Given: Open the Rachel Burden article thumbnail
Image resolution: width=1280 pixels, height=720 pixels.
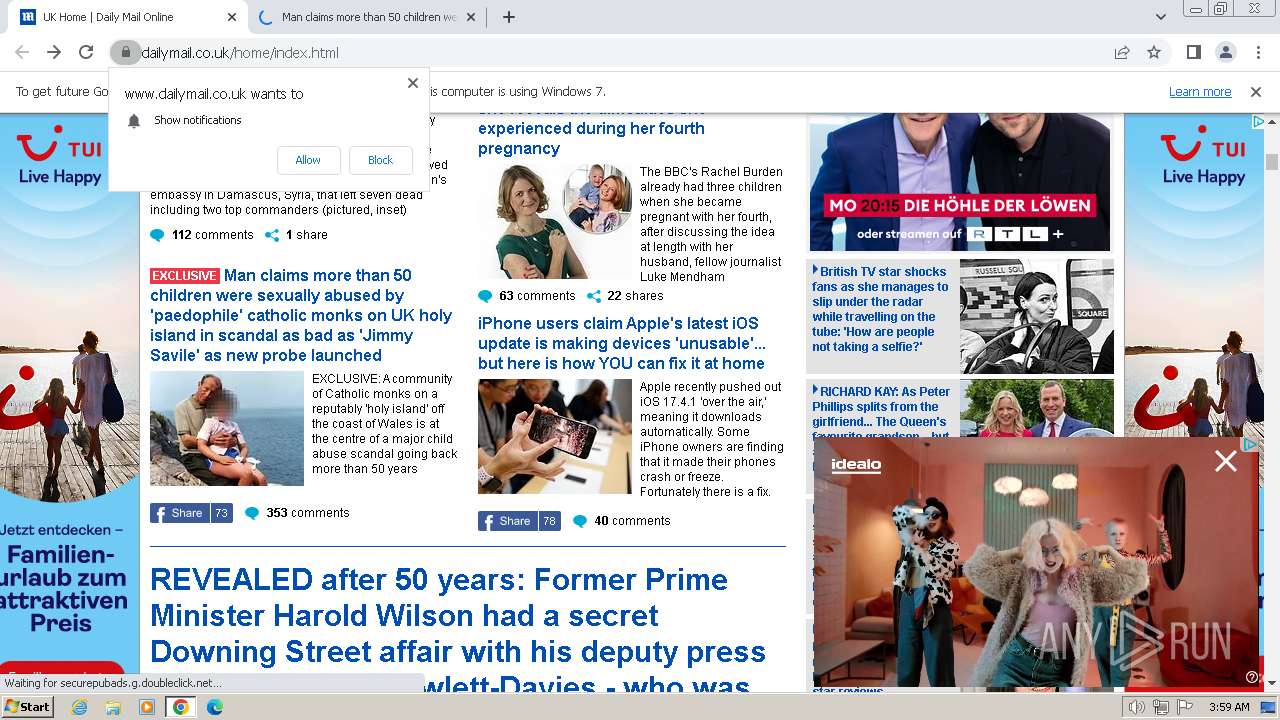Looking at the screenshot, I should (x=555, y=221).
